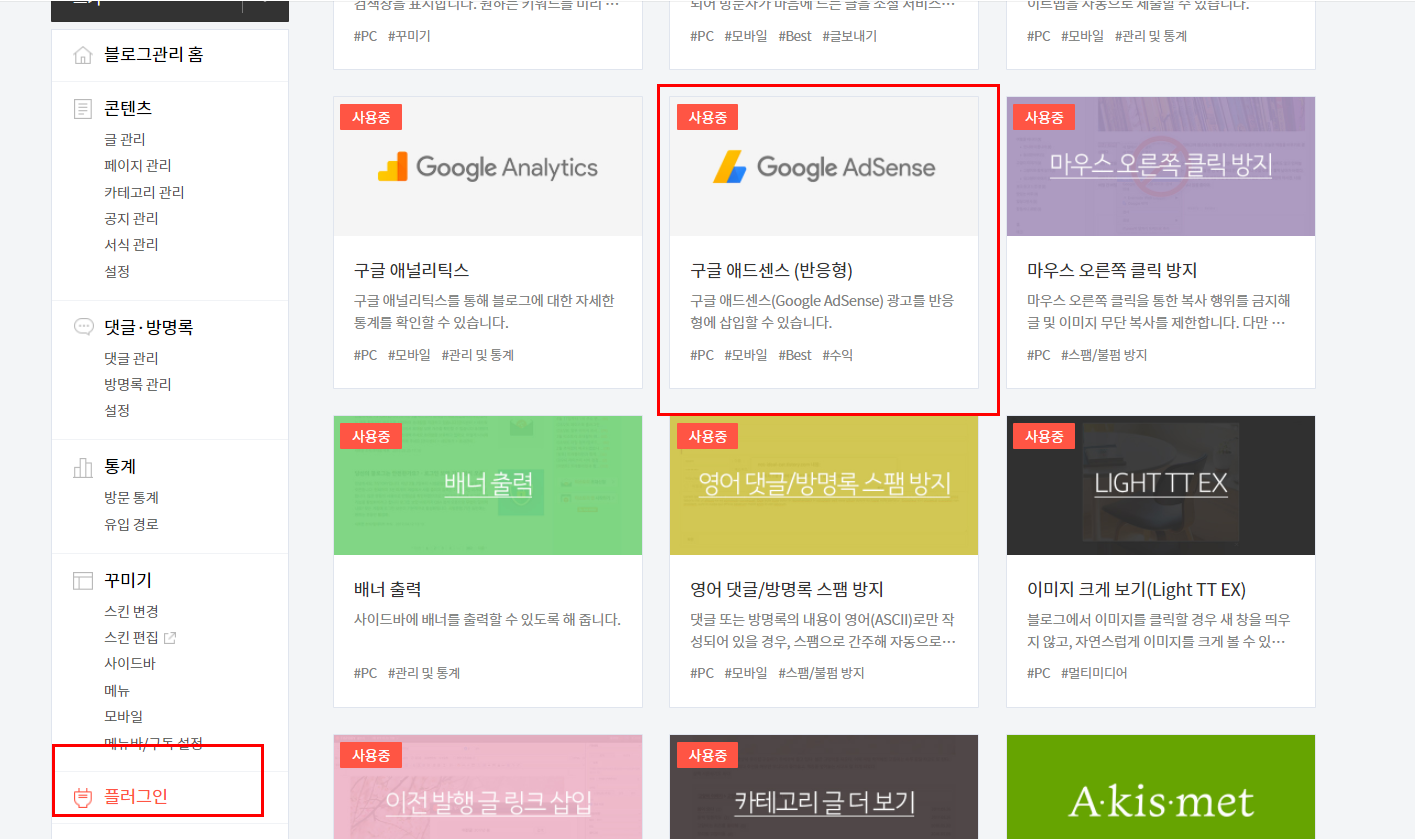Open 설정 under 댓글·방명록
This screenshot has height=839, width=1415.
(117, 410)
